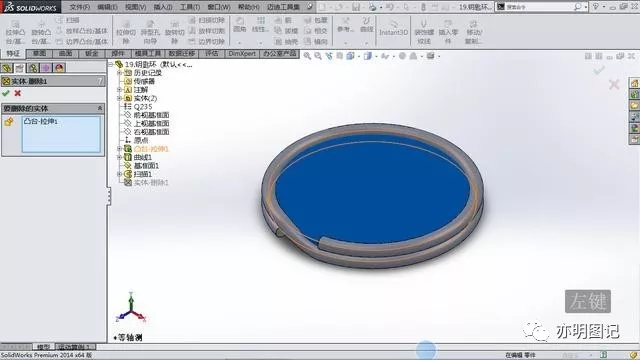The image size is (640, 360).
Task: Expand the 凸台-拉伸1 feature node
Action: coord(120,149)
